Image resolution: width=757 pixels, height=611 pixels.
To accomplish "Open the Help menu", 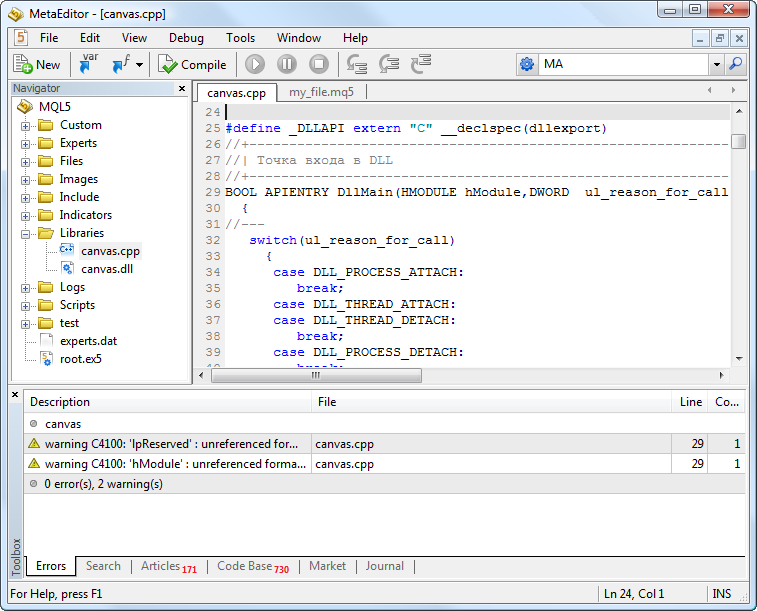I will [x=355, y=38].
